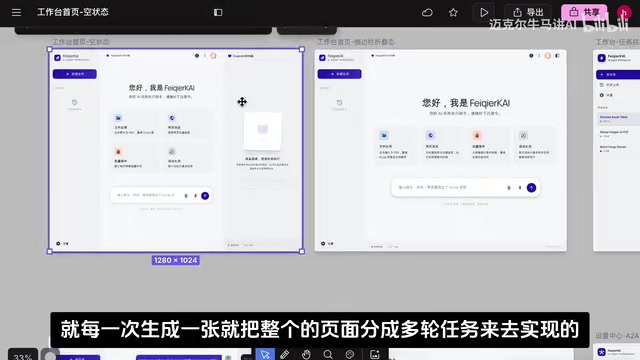640x360 pixels.
Task: Select the white placeholder card in first frame
Action: point(262,131)
